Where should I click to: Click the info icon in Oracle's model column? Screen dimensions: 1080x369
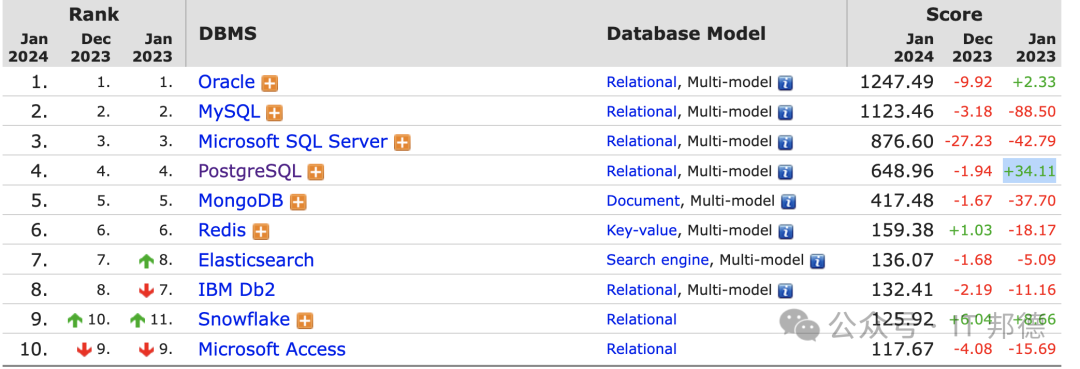(785, 83)
